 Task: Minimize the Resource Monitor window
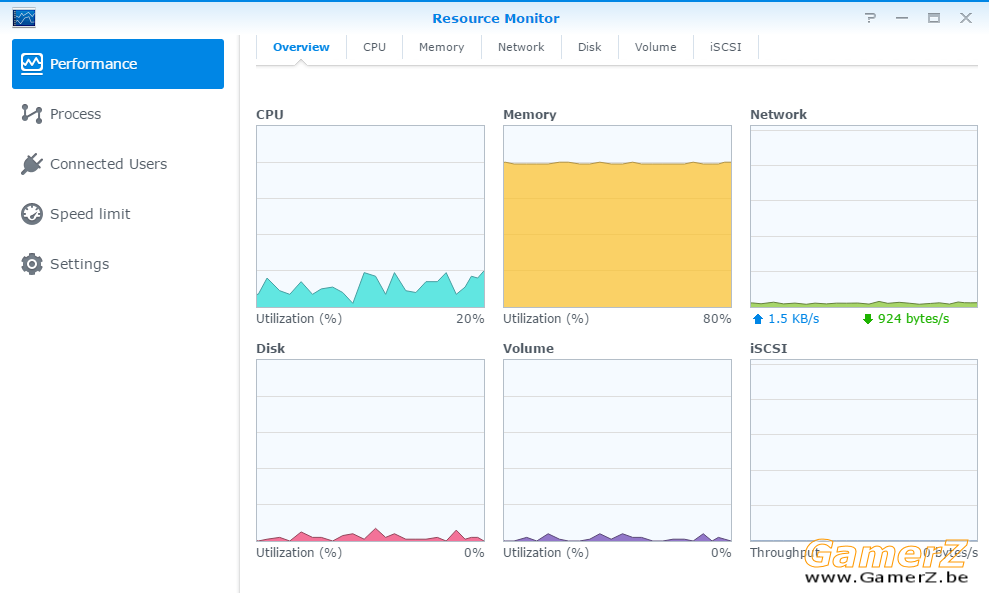tap(902, 18)
